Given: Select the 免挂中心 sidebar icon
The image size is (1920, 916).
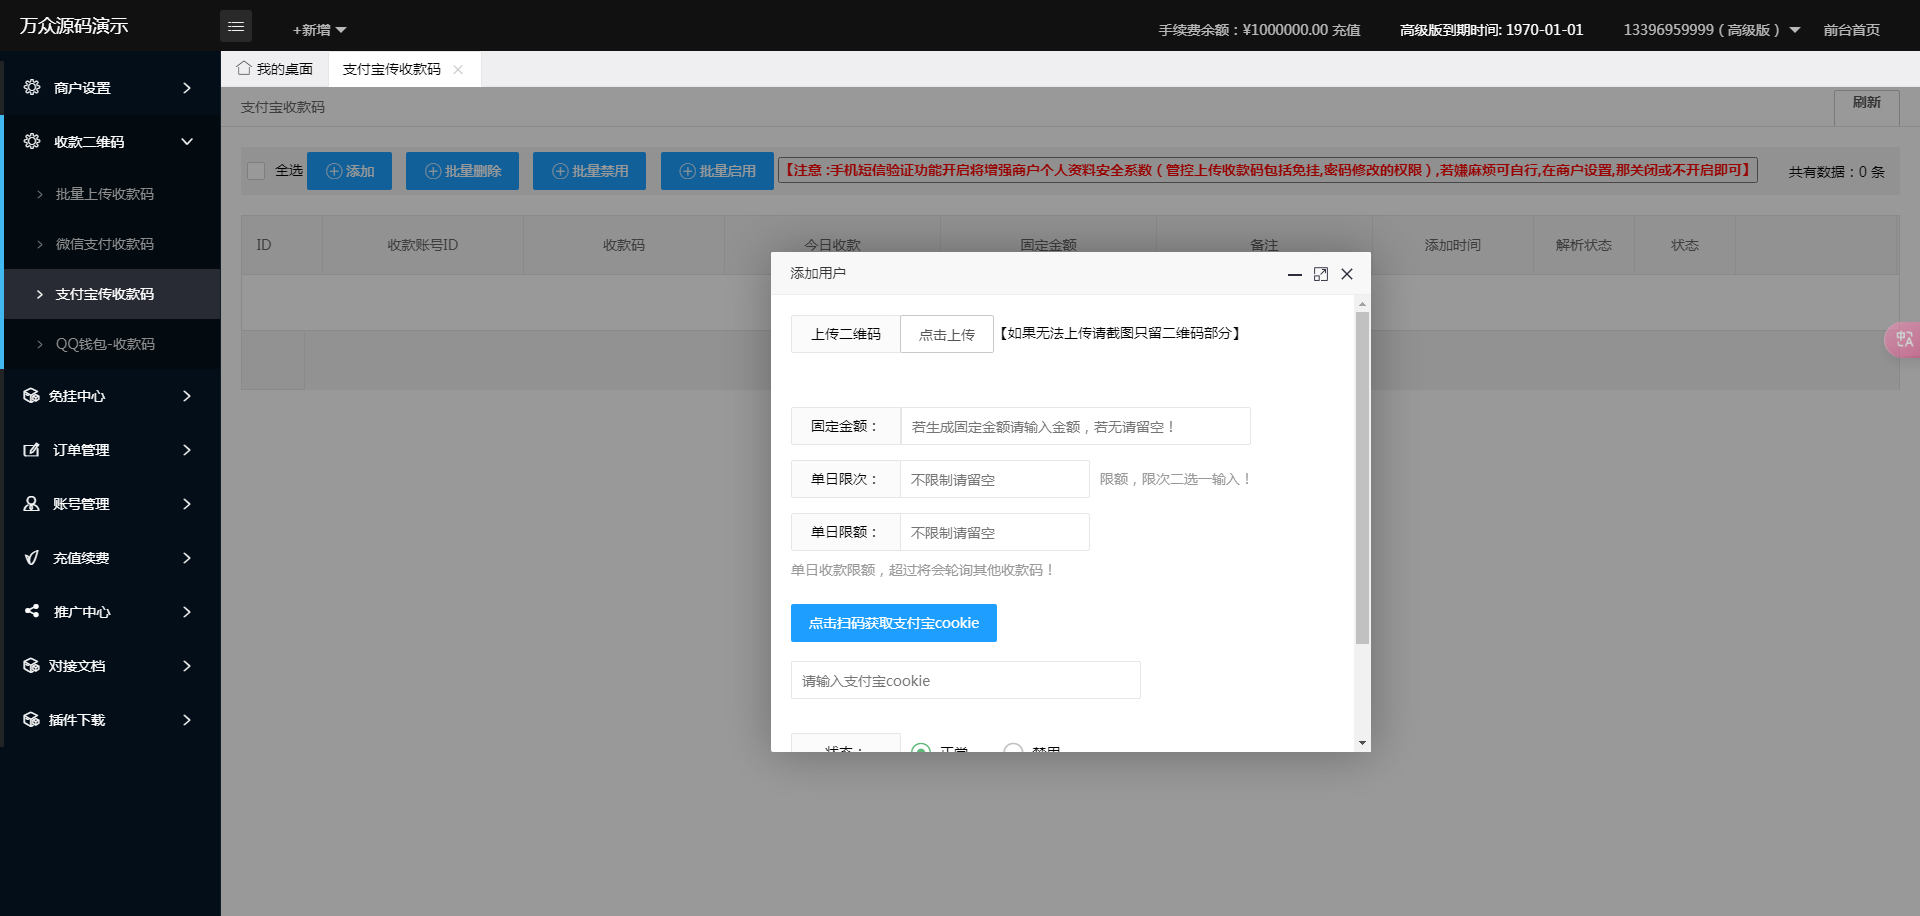Looking at the screenshot, I should [31, 396].
